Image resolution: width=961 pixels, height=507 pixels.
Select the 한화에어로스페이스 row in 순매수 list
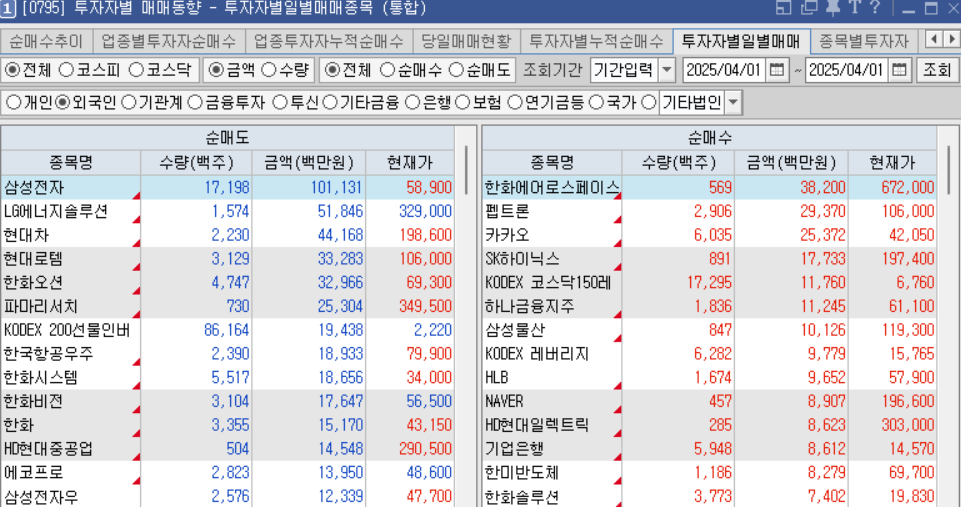[x=710, y=188]
